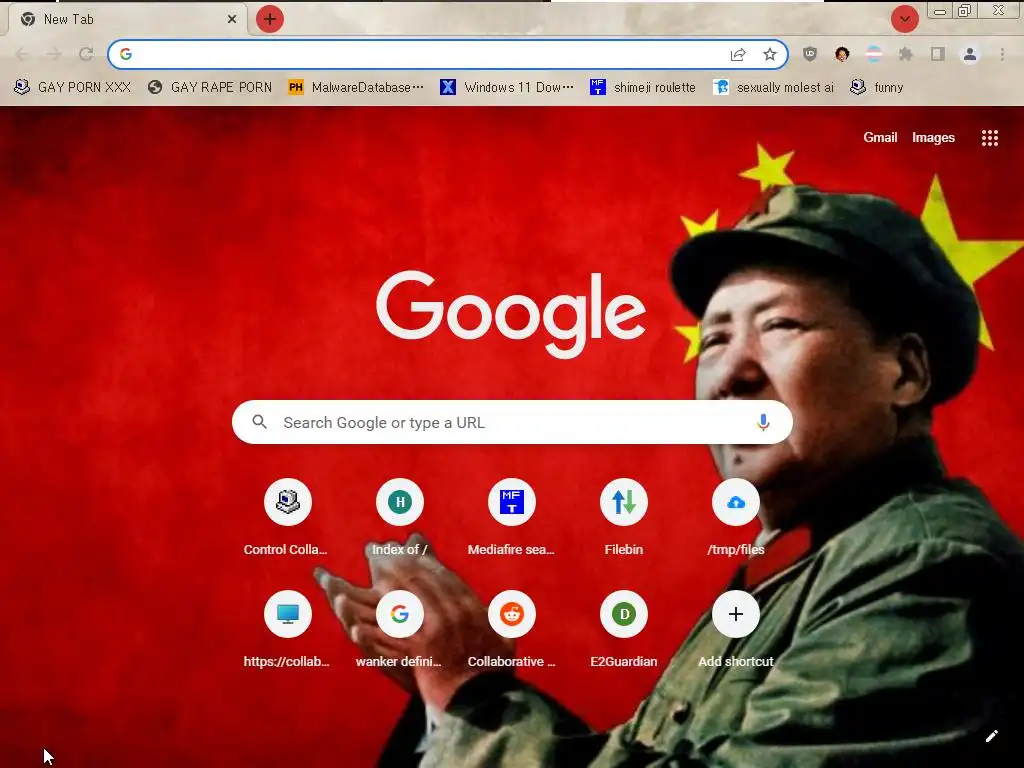Screen dimensions: 1024x768
Task: Open the shimeji roulette bookmark
Action: coord(643,87)
